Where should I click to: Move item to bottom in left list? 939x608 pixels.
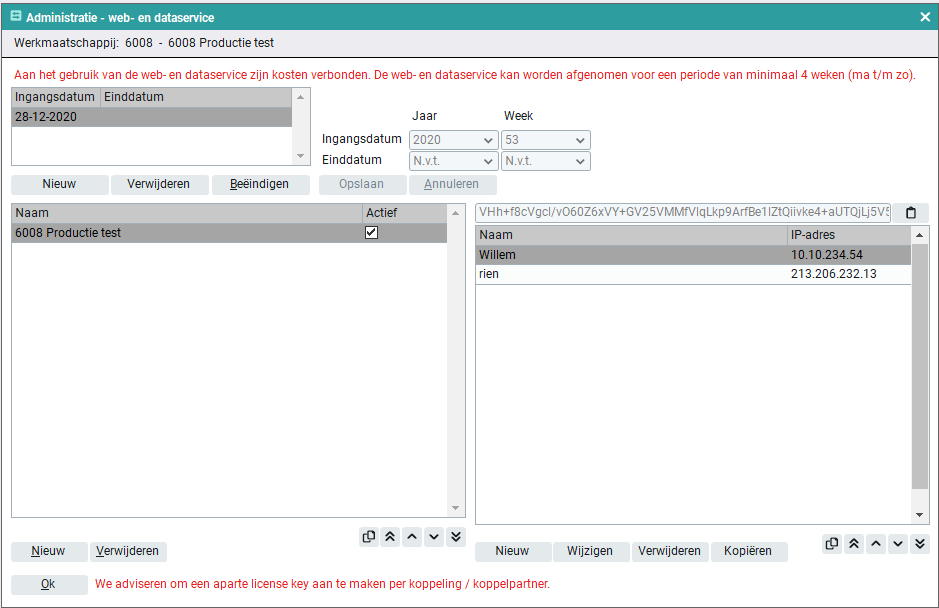[456, 537]
